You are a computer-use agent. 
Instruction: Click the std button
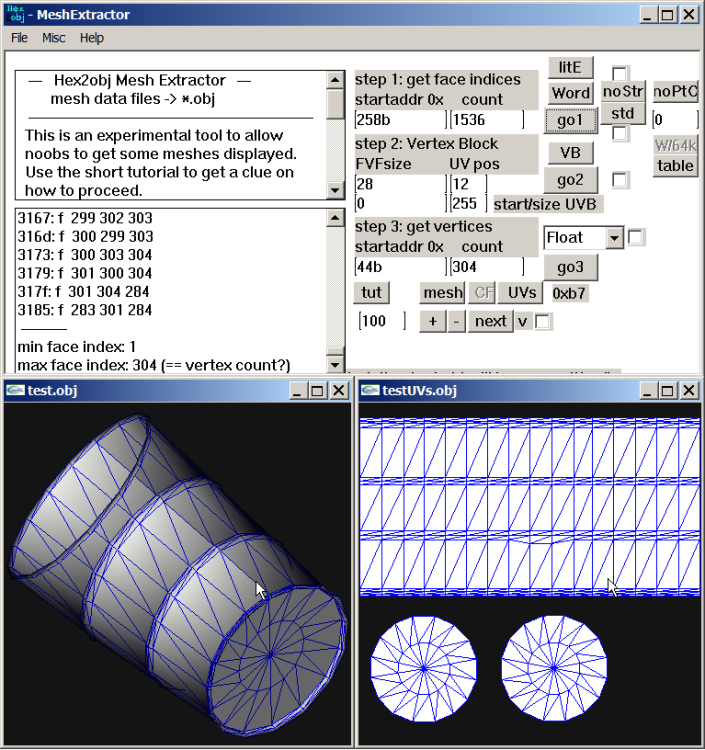[x=623, y=113]
